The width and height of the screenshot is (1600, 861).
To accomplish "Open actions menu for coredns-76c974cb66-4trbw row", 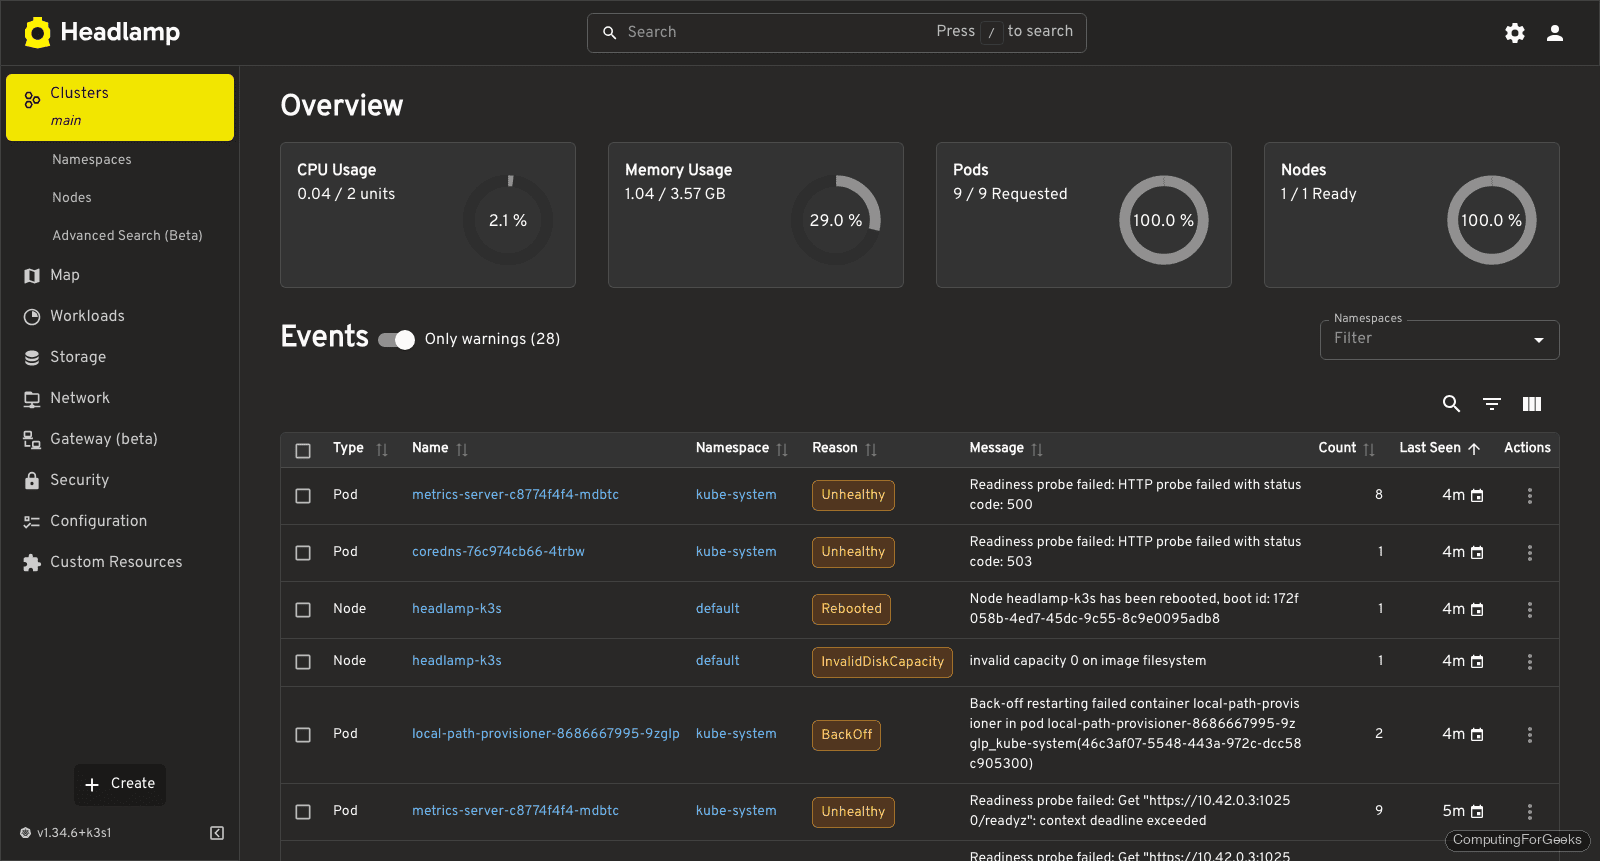I will pyautogui.click(x=1530, y=553).
